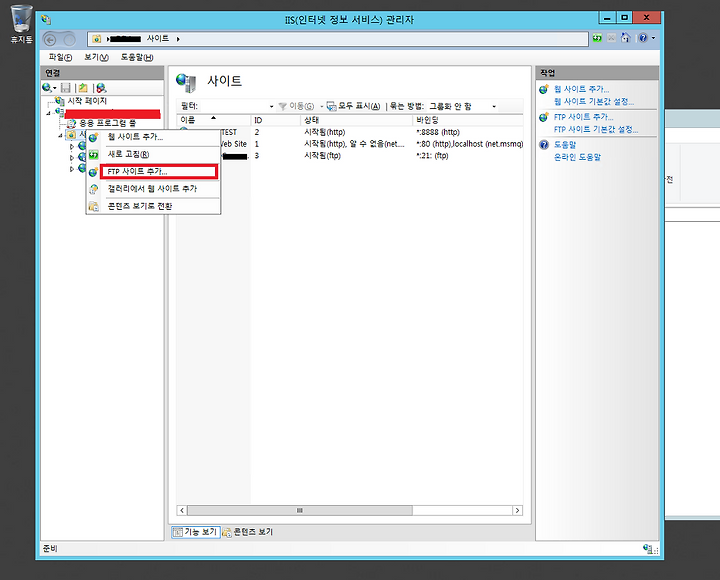Click 웹 사이트 기본값 설정 link
Screen dimensions: 720x580
pos(594,101)
